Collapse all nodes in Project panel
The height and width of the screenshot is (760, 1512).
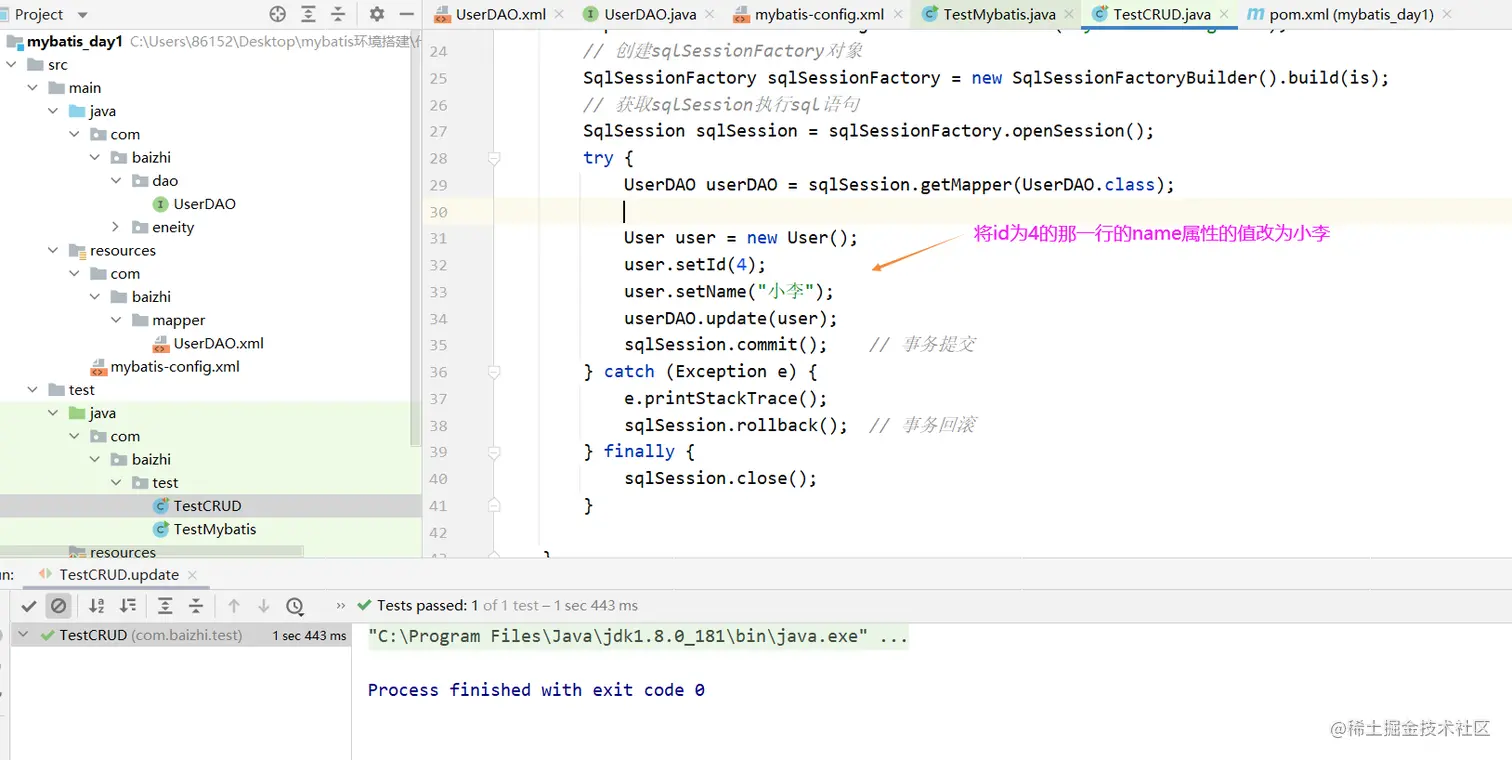pyautogui.click(x=338, y=14)
